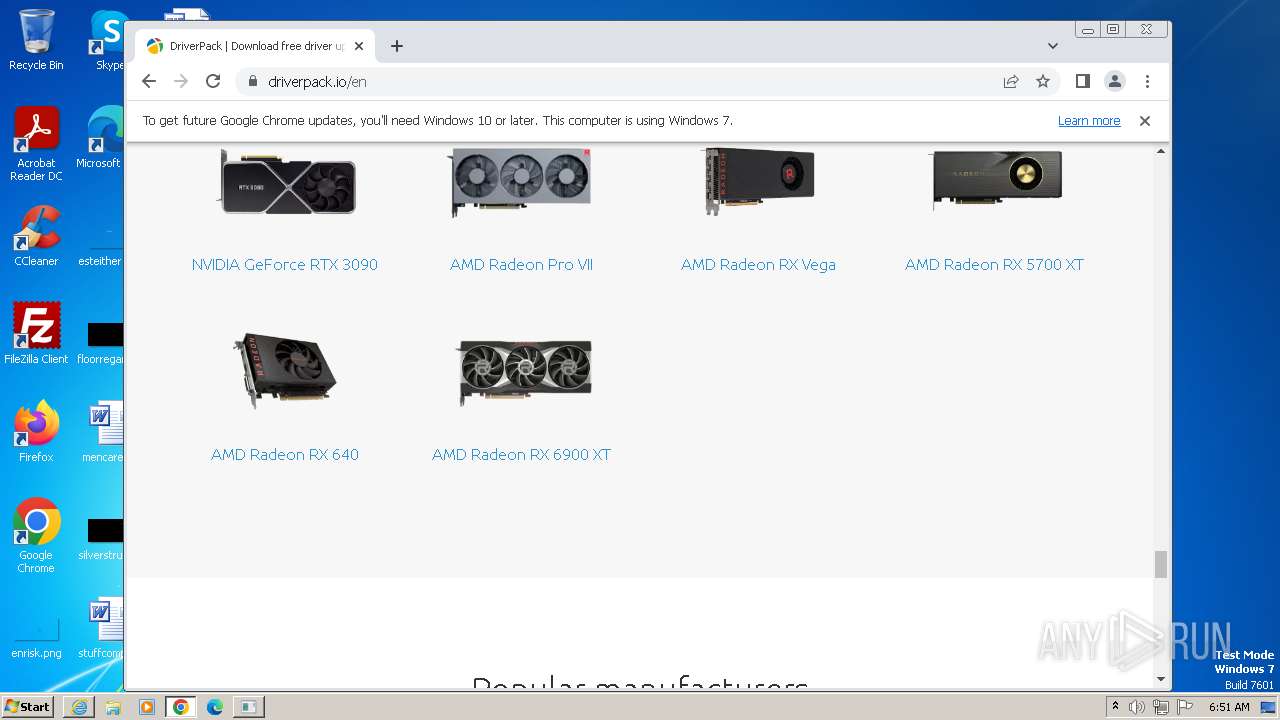1280x720 pixels.
Task: Open FileZilla Client desktop shortcut
Action: [36, 333]
